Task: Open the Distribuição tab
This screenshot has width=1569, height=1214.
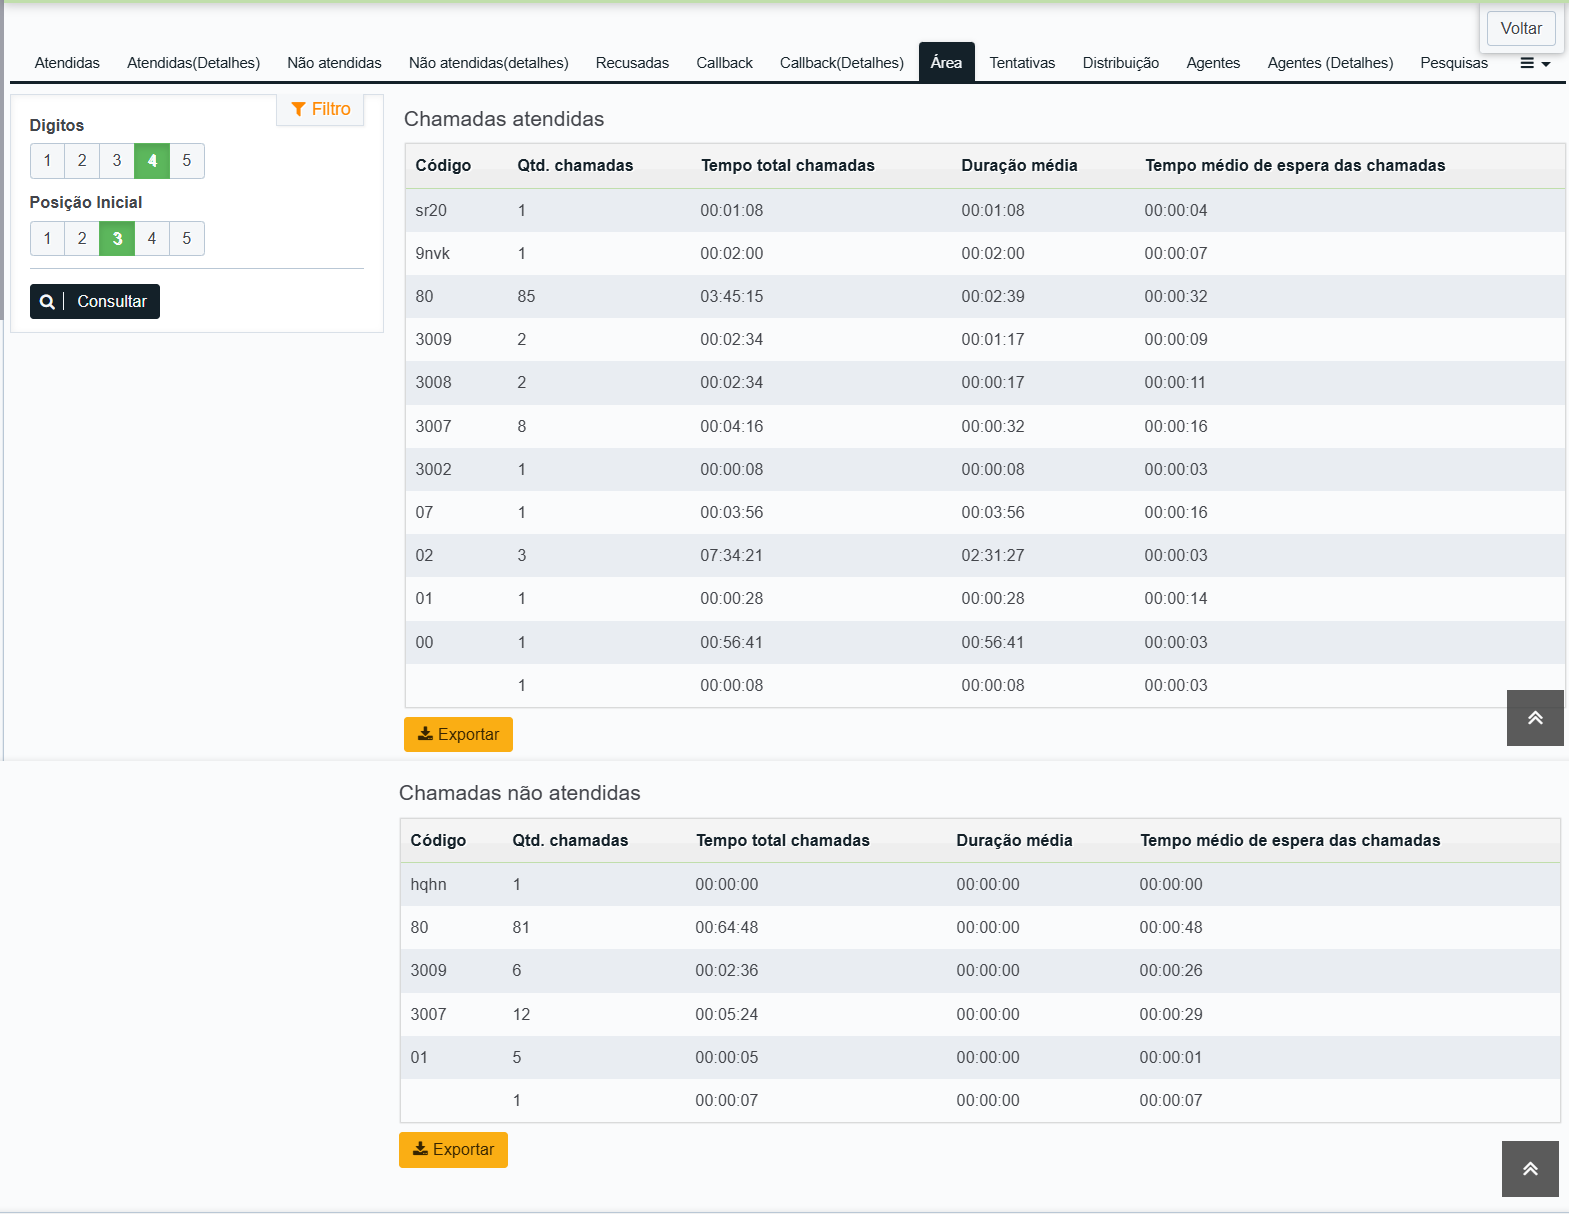Action: (1121, 63)
